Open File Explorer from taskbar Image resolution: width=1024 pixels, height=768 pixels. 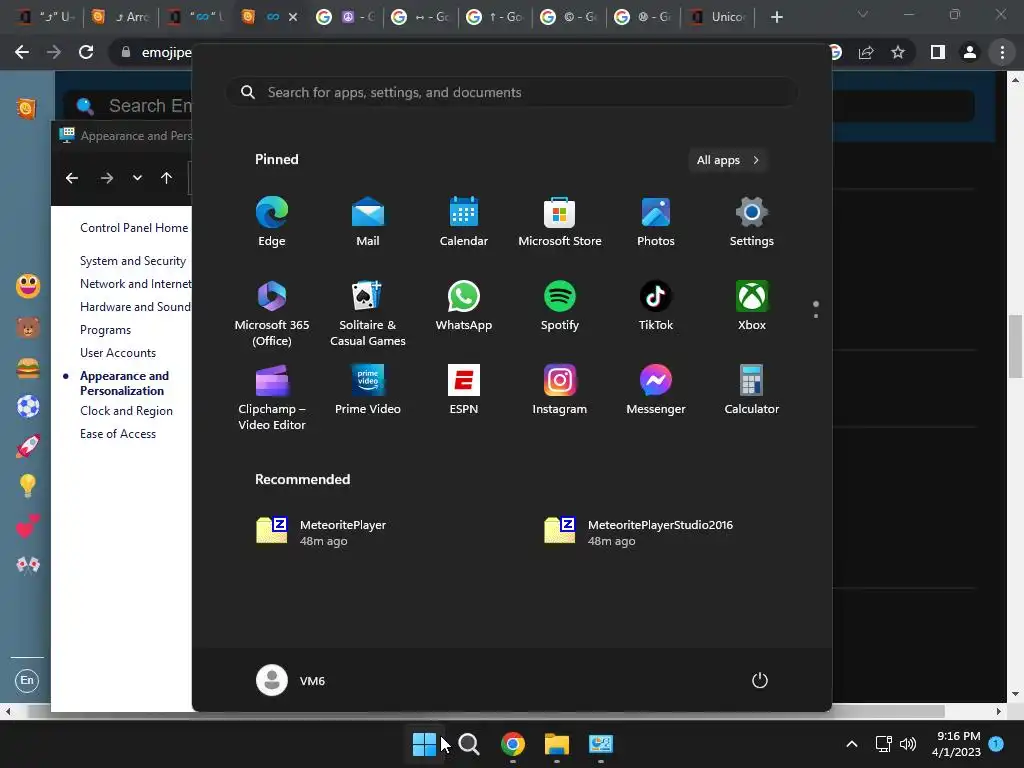pyautogui.click(x=557, y=744)
